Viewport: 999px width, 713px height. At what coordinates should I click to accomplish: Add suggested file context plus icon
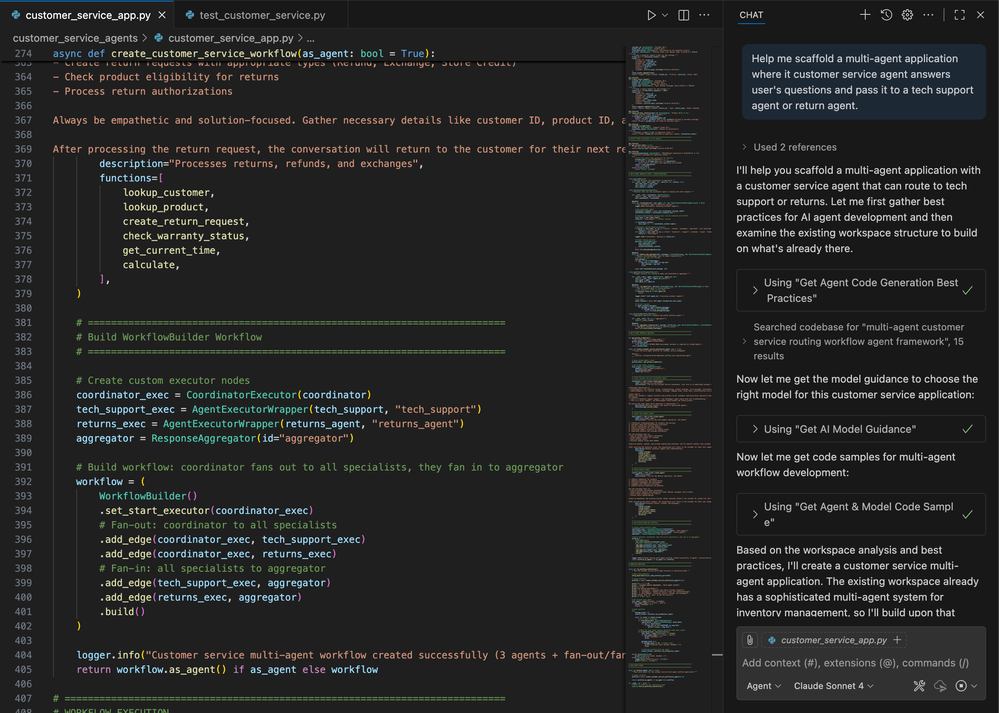click(x=898, y=640)
